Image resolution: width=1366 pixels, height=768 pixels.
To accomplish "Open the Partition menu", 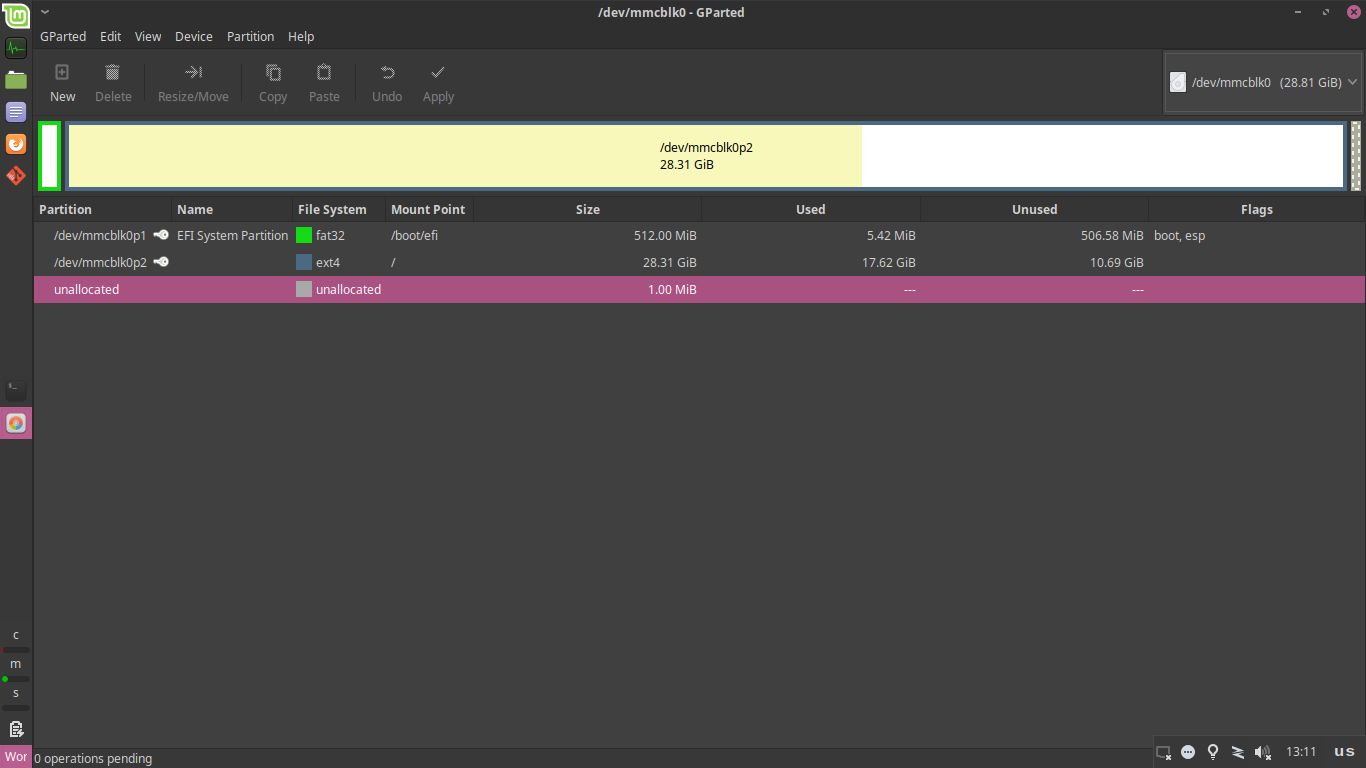I will point(250,36).
